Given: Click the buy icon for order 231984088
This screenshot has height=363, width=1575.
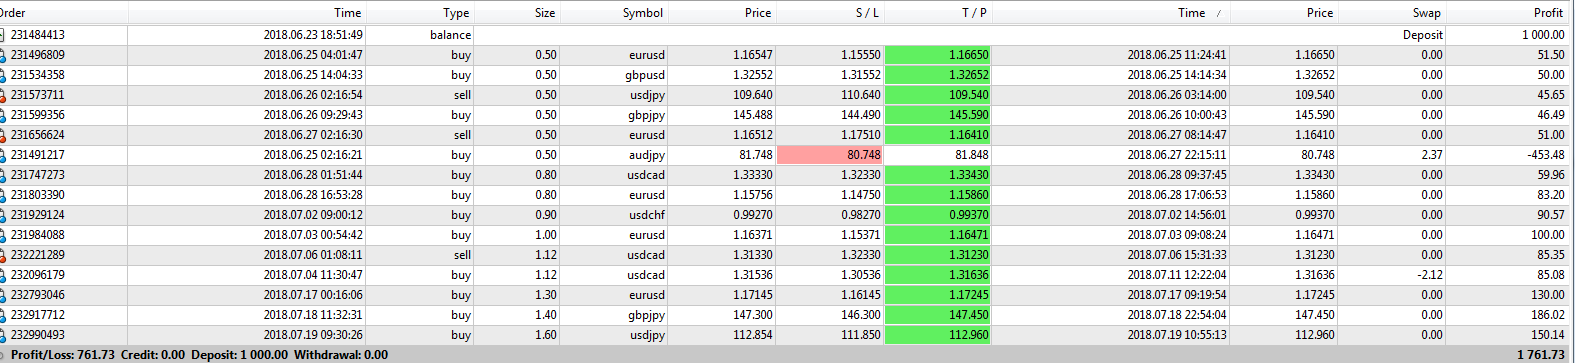Looking at the screenshot, I should click(x=3, y=235).
